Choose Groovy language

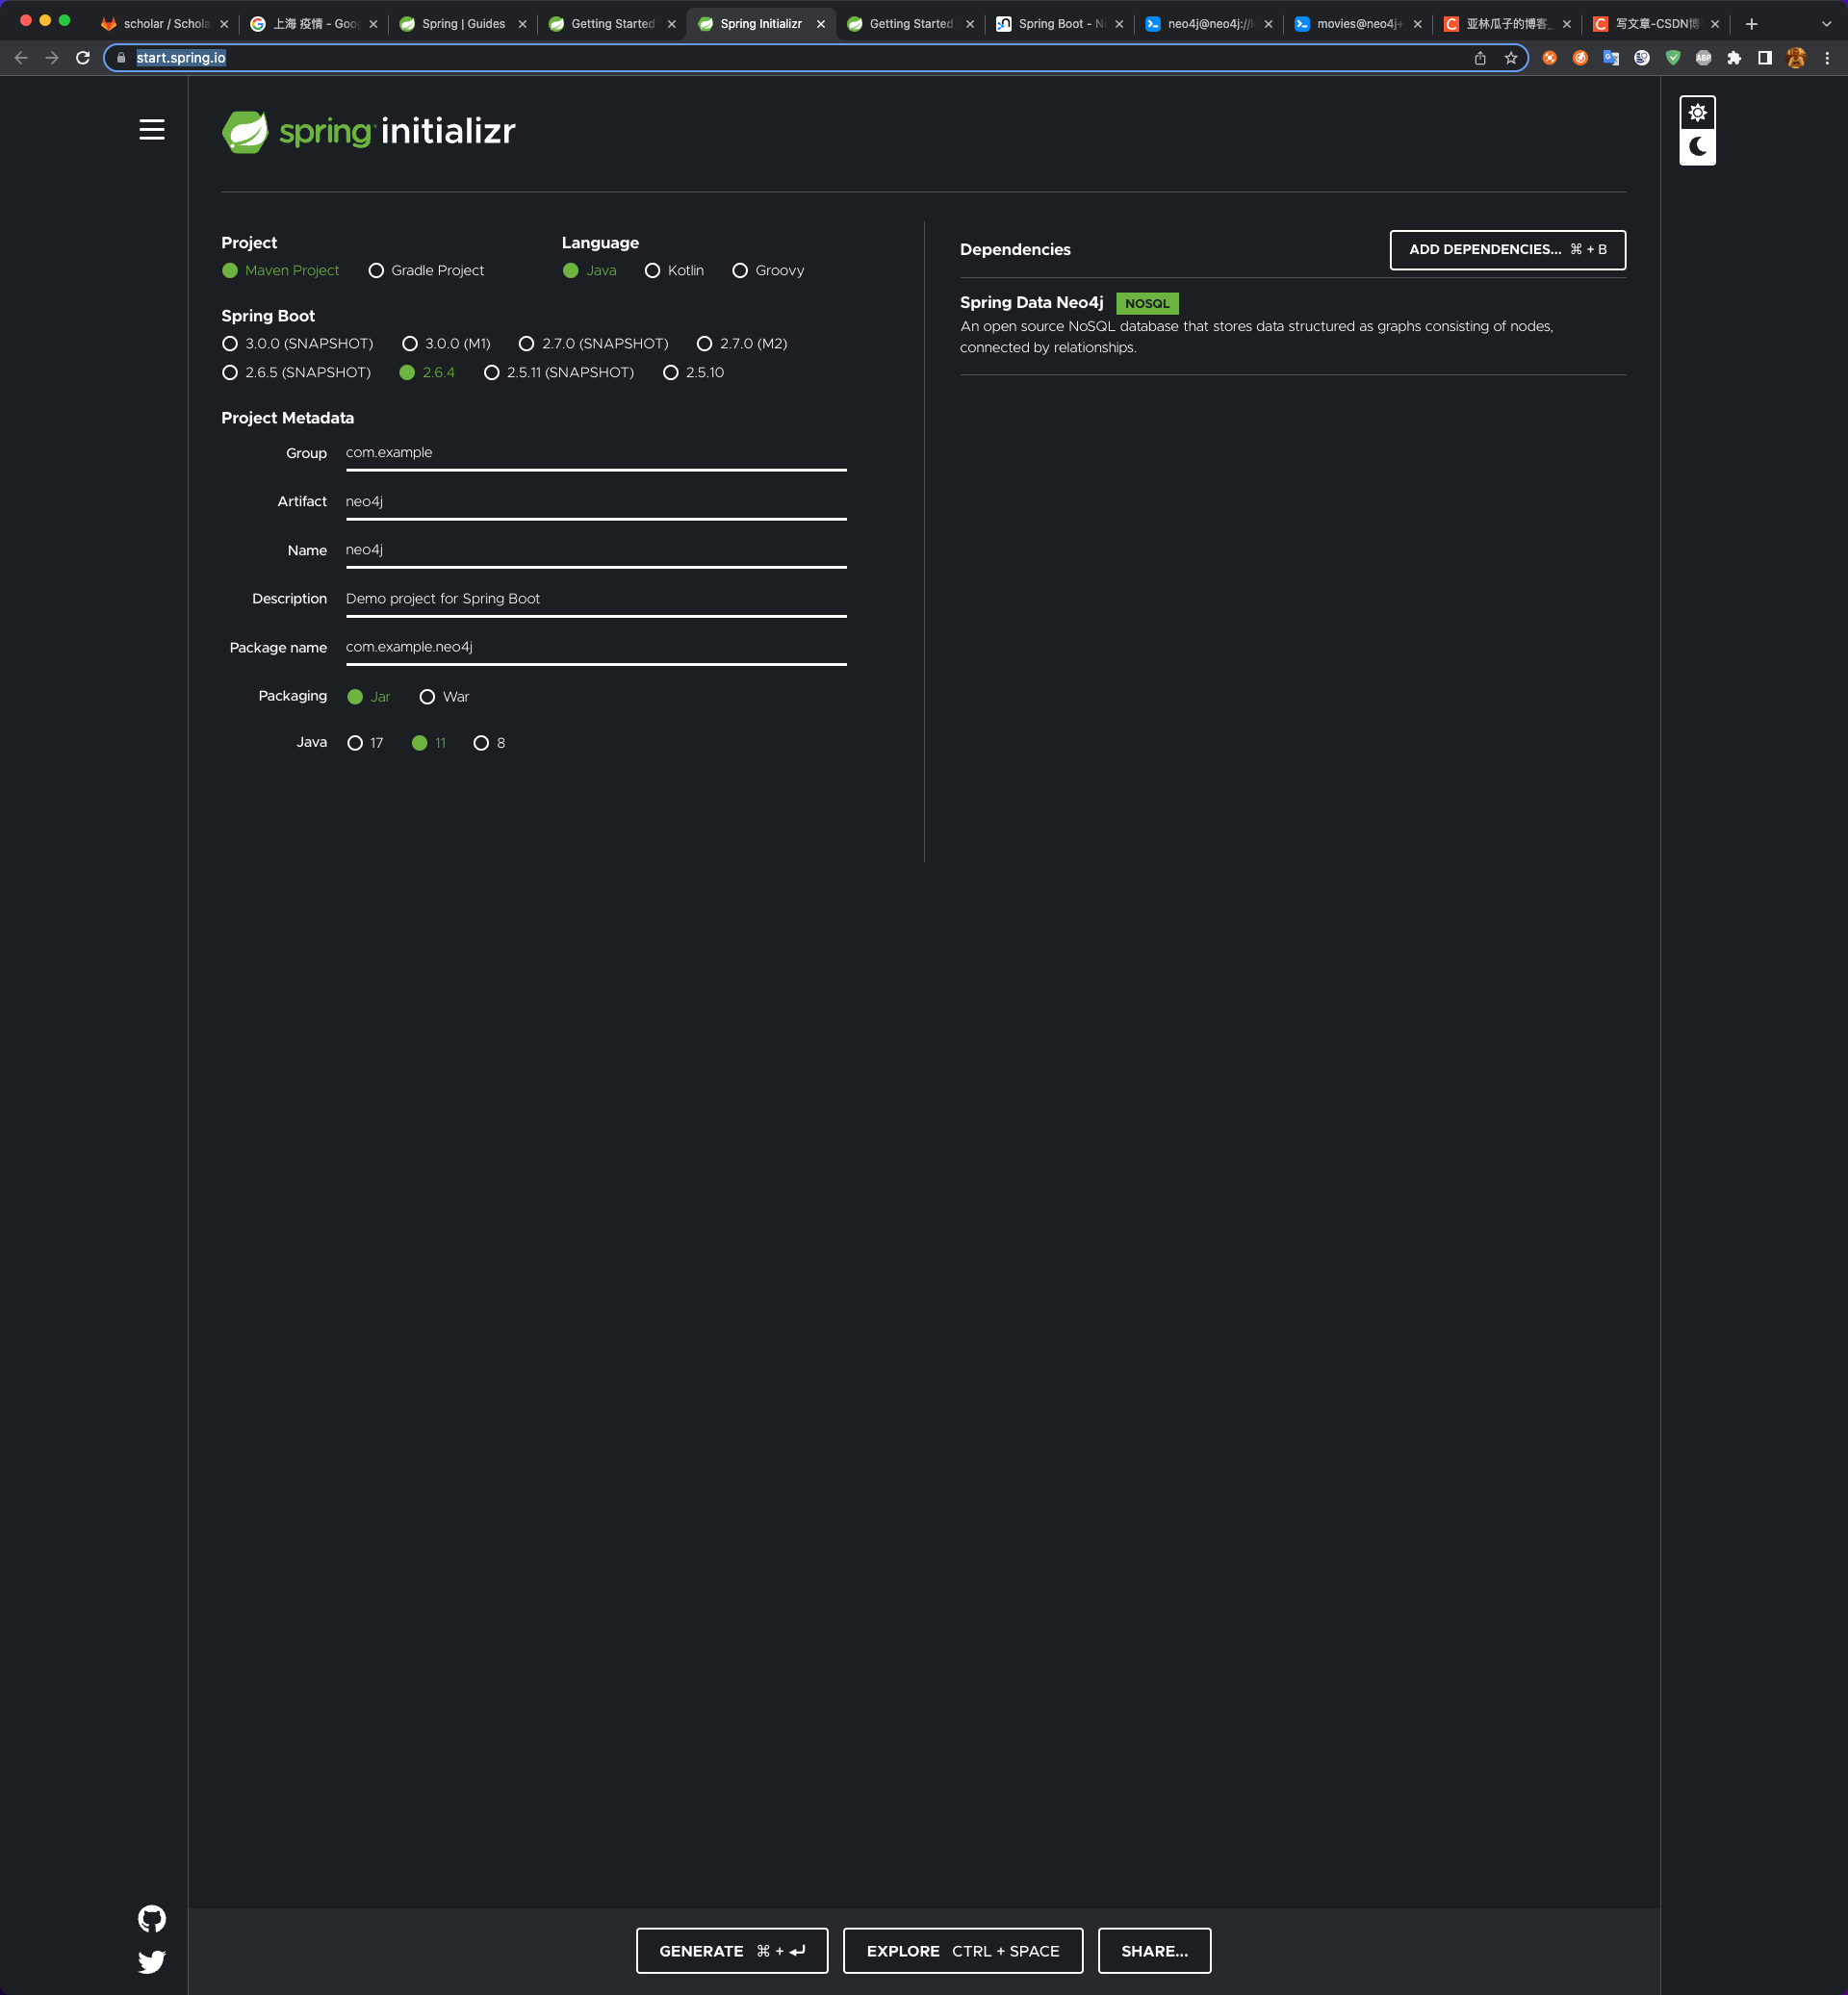pos(768,271)
